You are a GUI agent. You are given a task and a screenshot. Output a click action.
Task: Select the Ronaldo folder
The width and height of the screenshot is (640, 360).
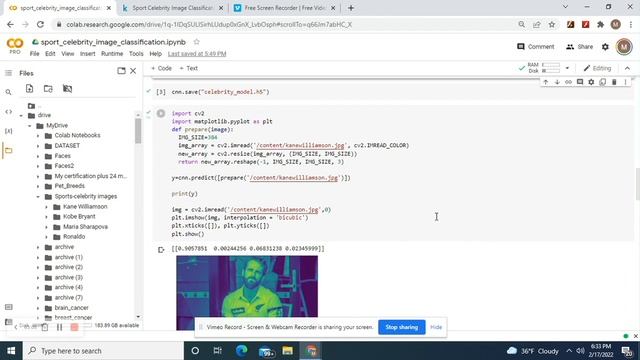[x=74, y=237]
